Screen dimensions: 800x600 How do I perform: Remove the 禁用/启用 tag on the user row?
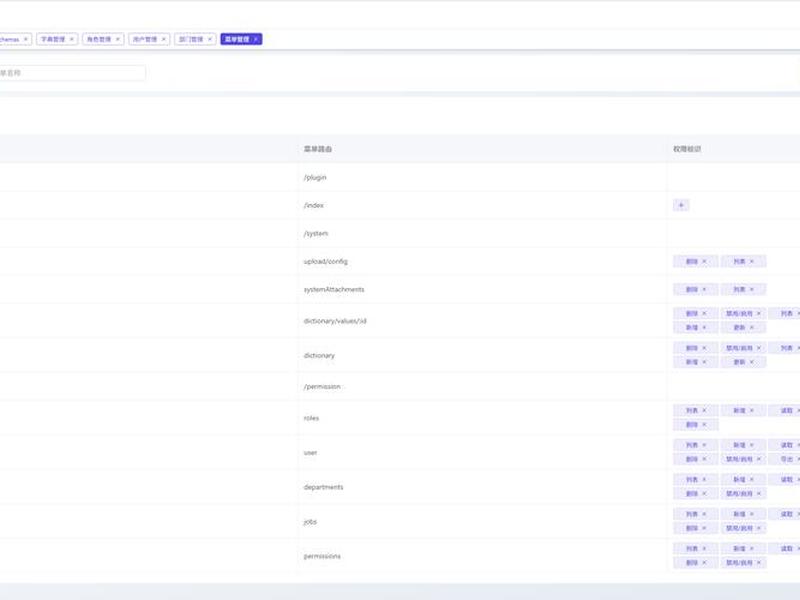tap(759, 459)
